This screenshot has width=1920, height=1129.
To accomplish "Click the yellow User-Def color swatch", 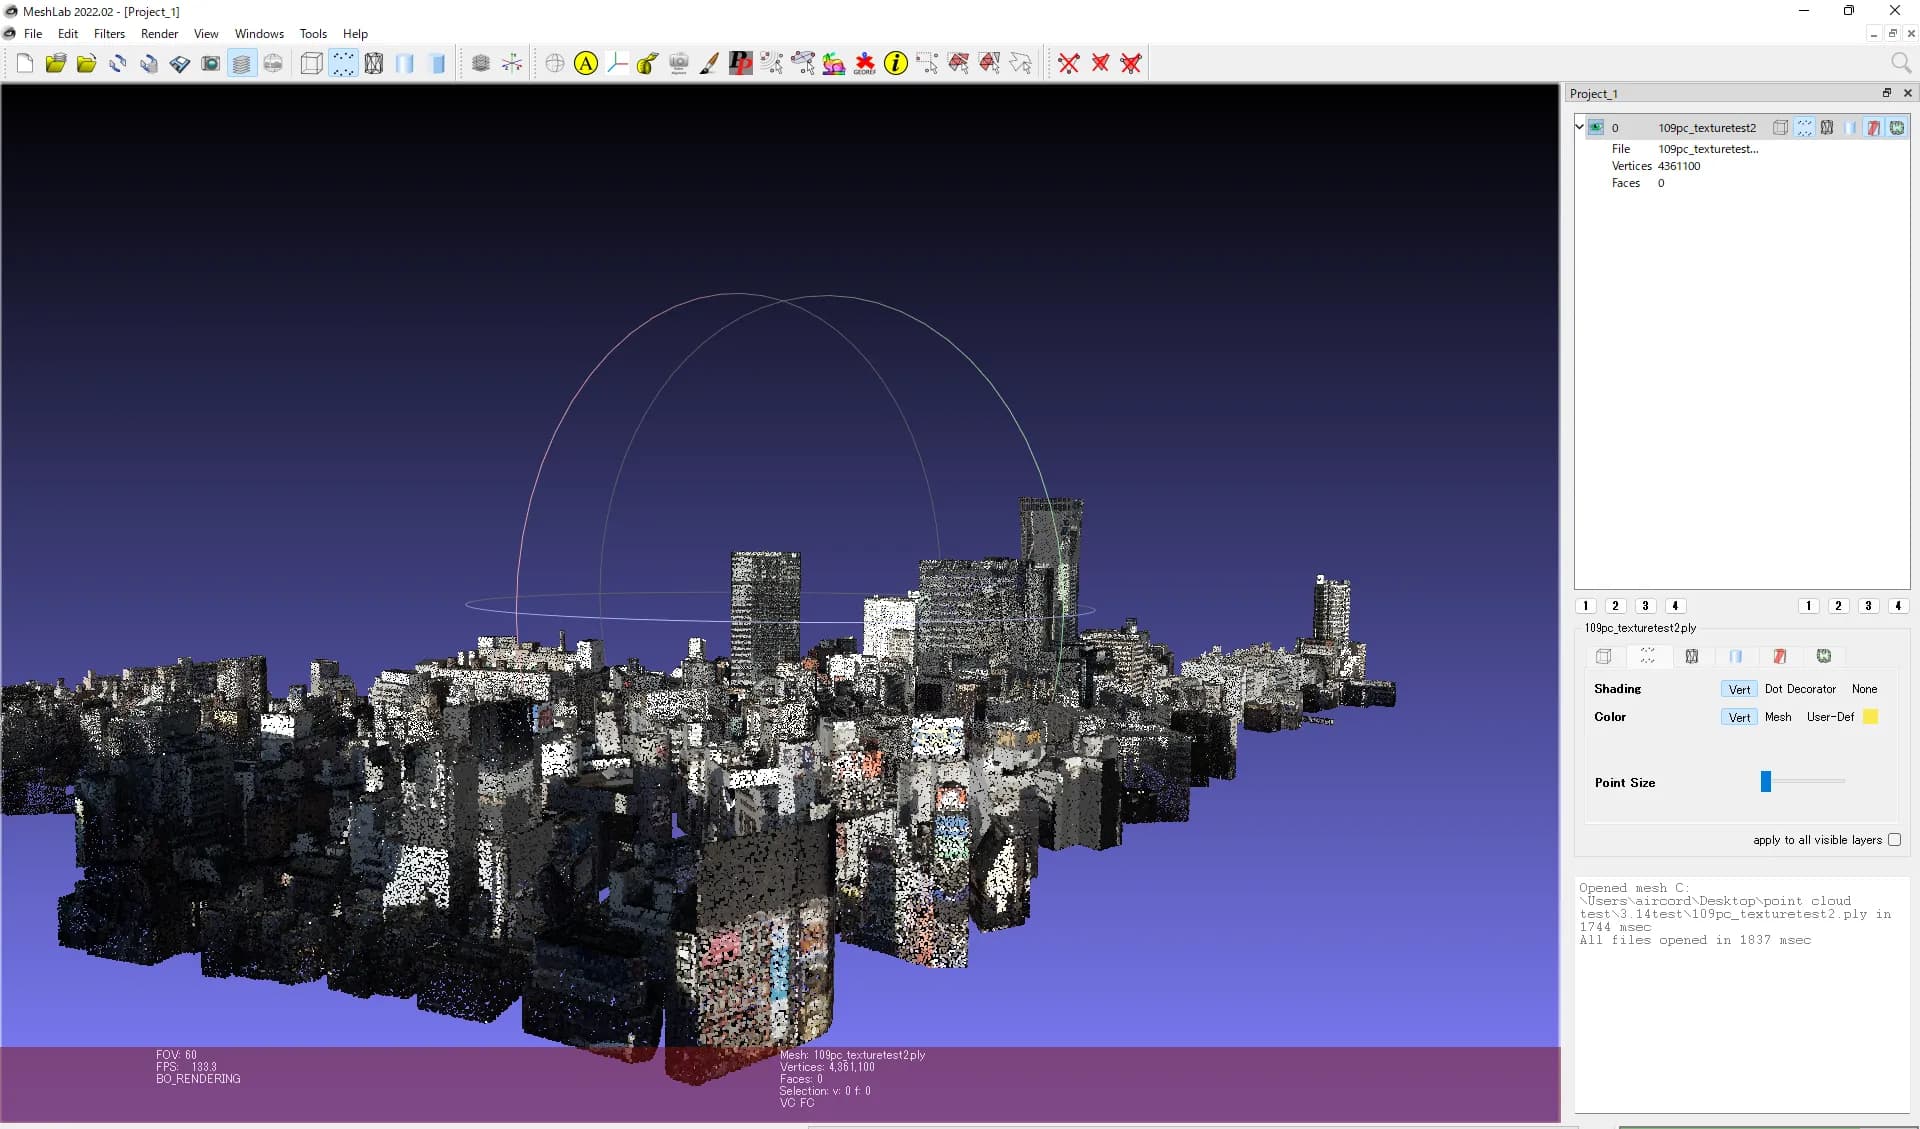I will pyautogui.click(x=1870, y=717).
